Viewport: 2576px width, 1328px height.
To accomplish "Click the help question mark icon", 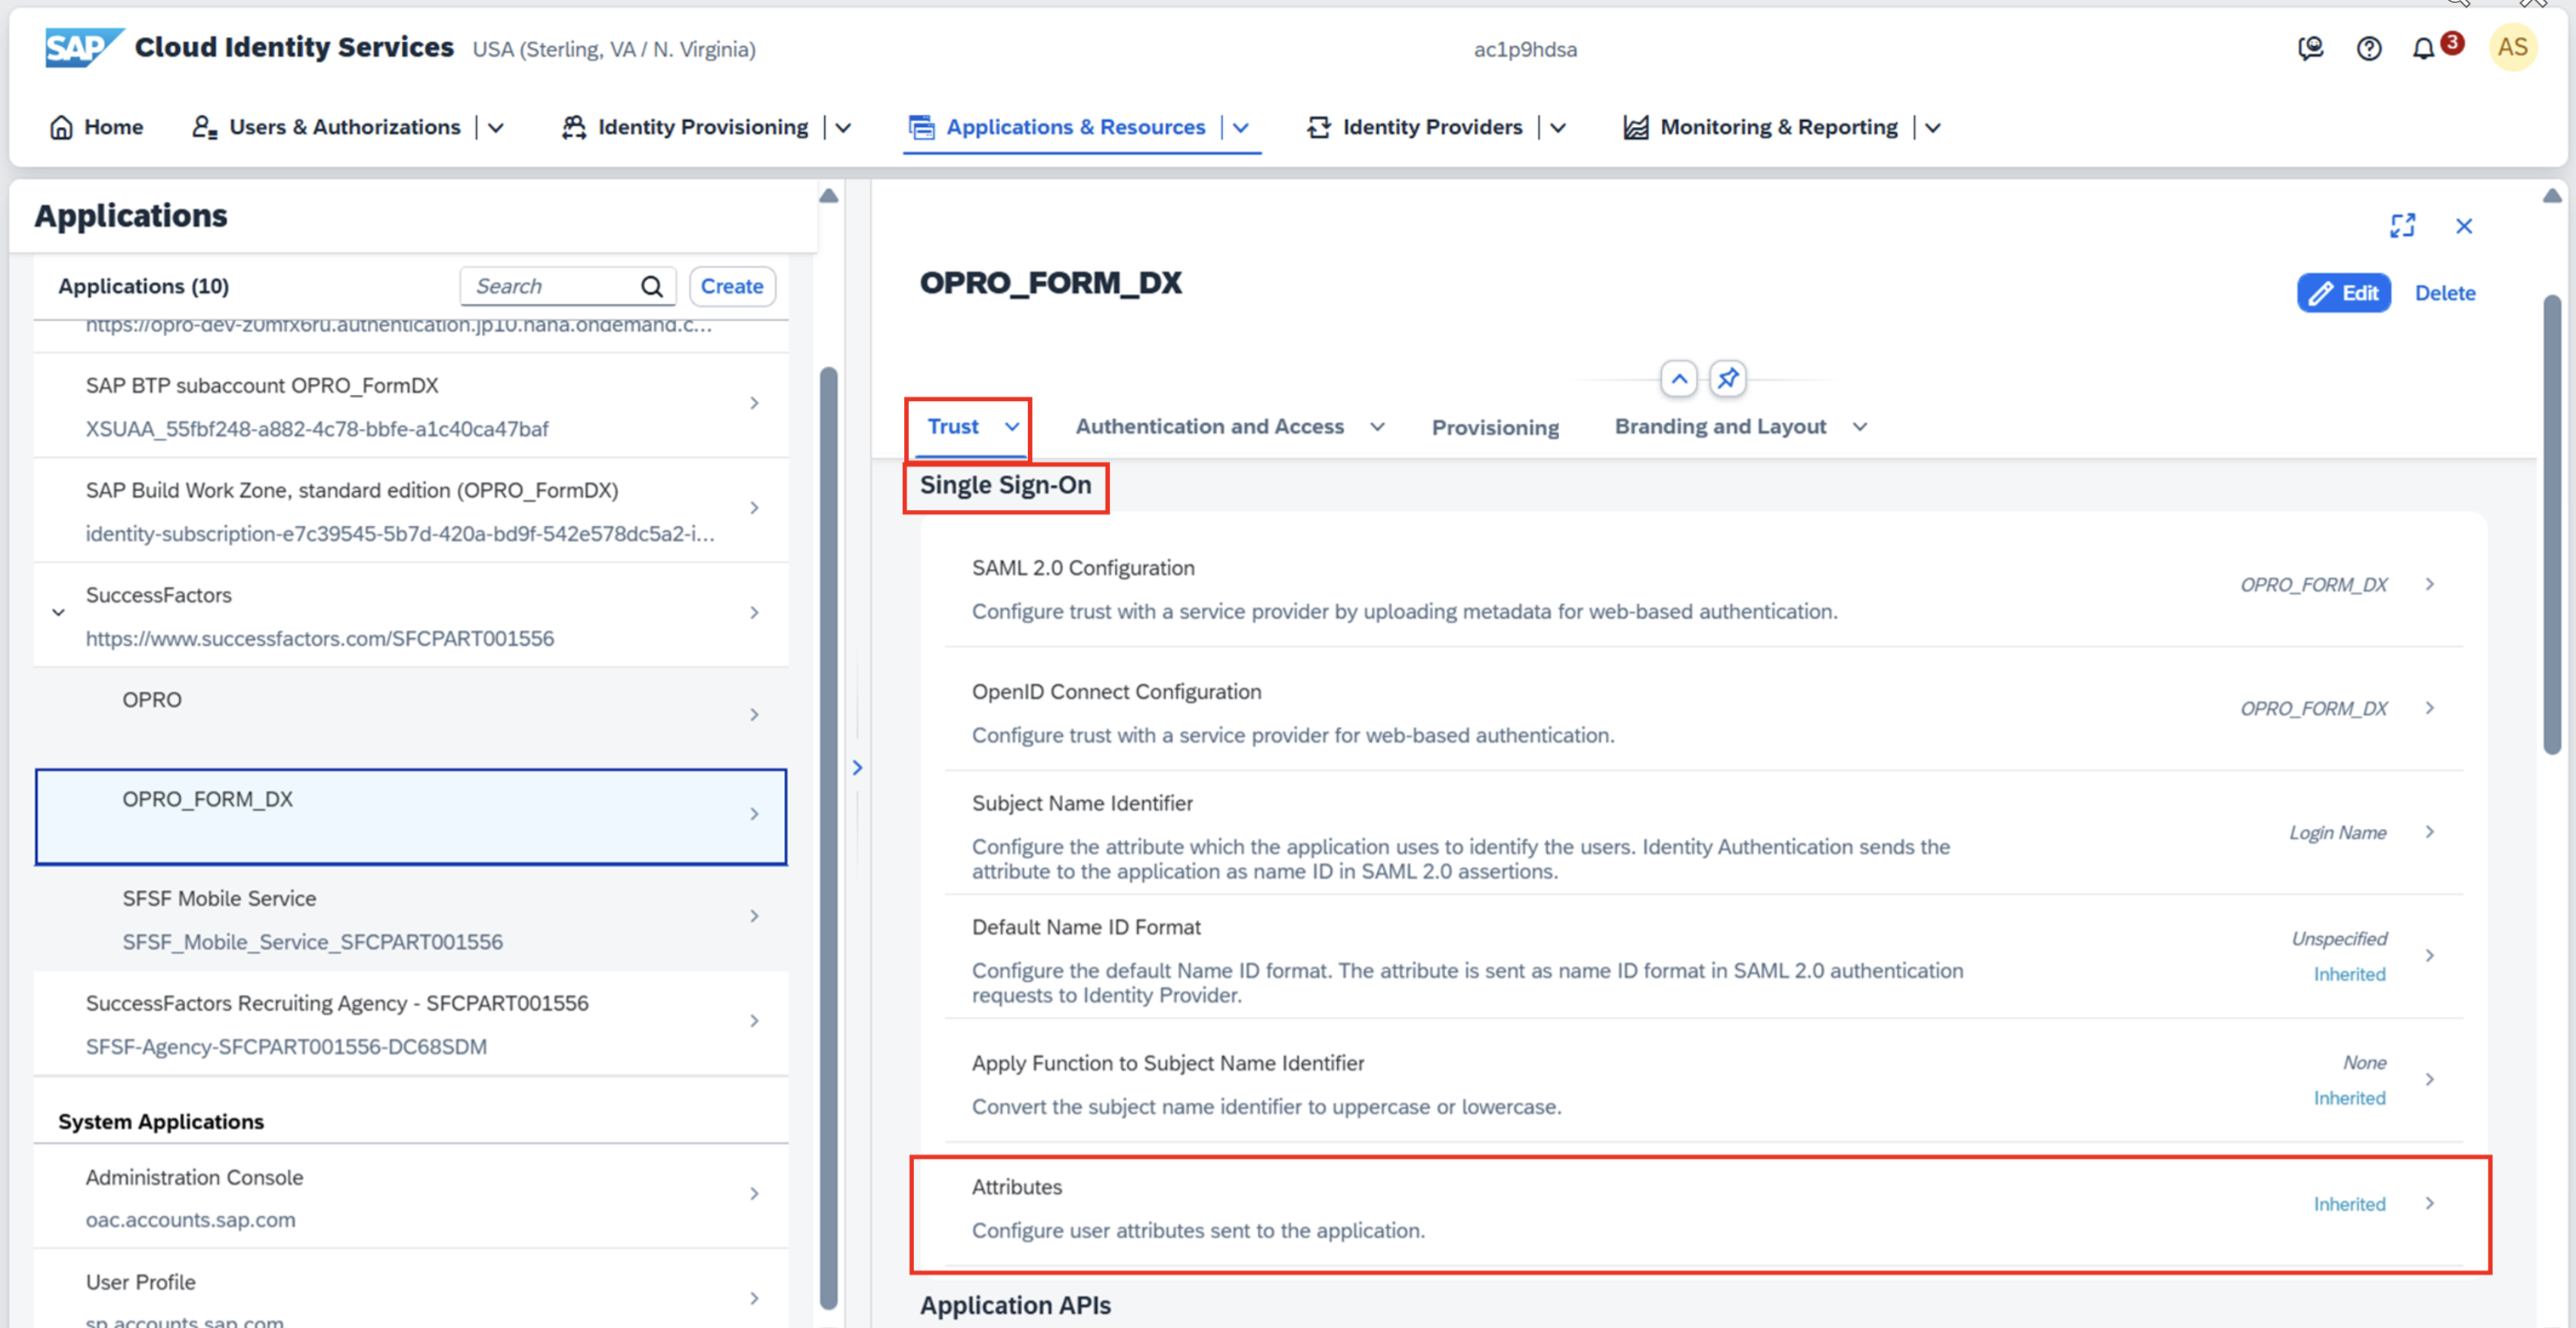I will point(2368,48).
